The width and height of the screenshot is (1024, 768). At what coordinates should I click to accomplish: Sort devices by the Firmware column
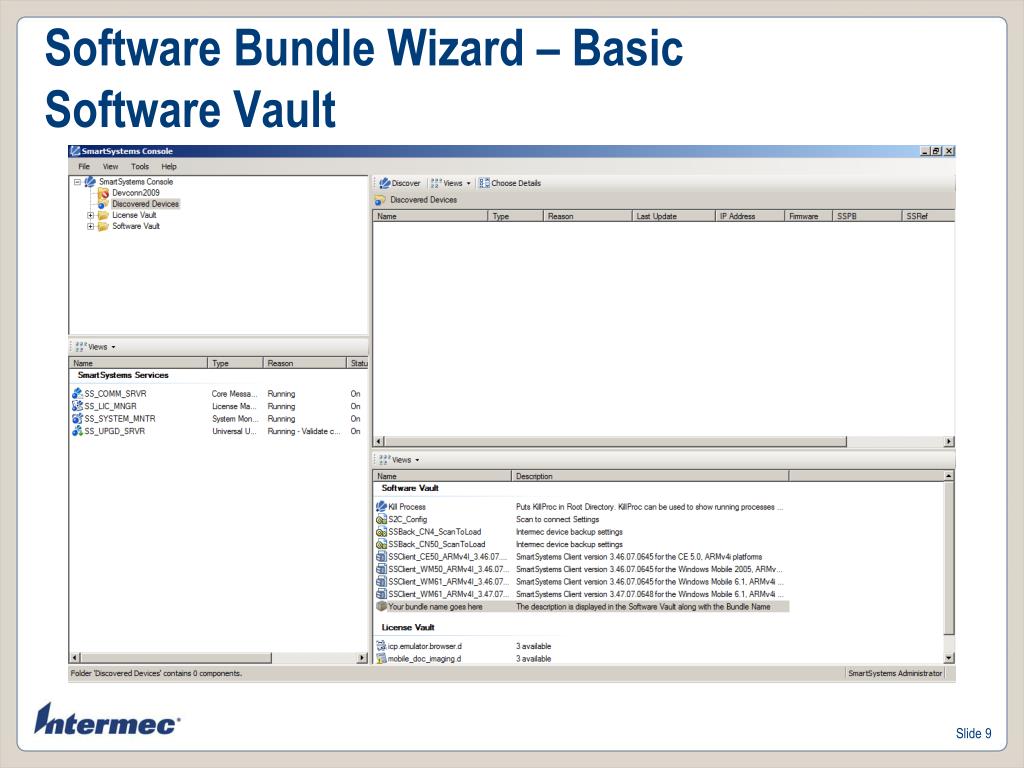coord(808,216)
